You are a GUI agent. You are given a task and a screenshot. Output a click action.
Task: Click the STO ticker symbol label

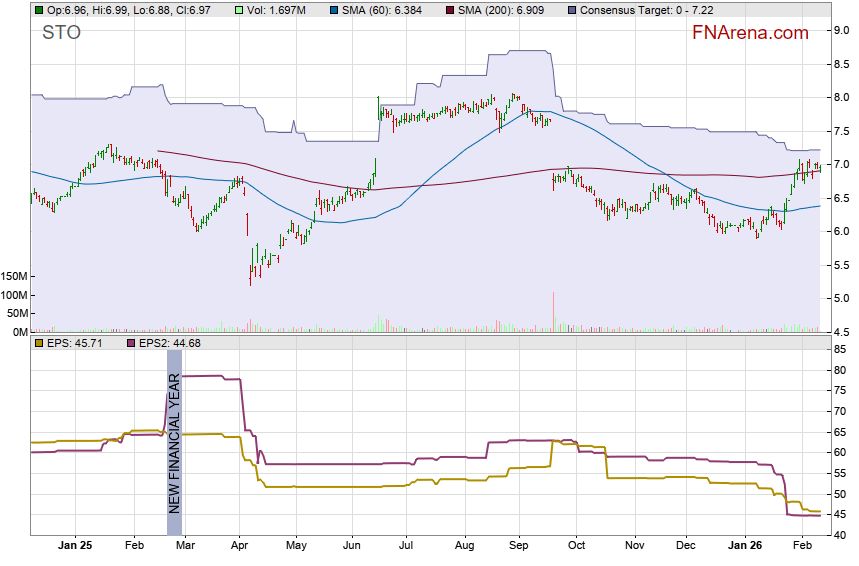pyautogui.click(x=62, y=33)
